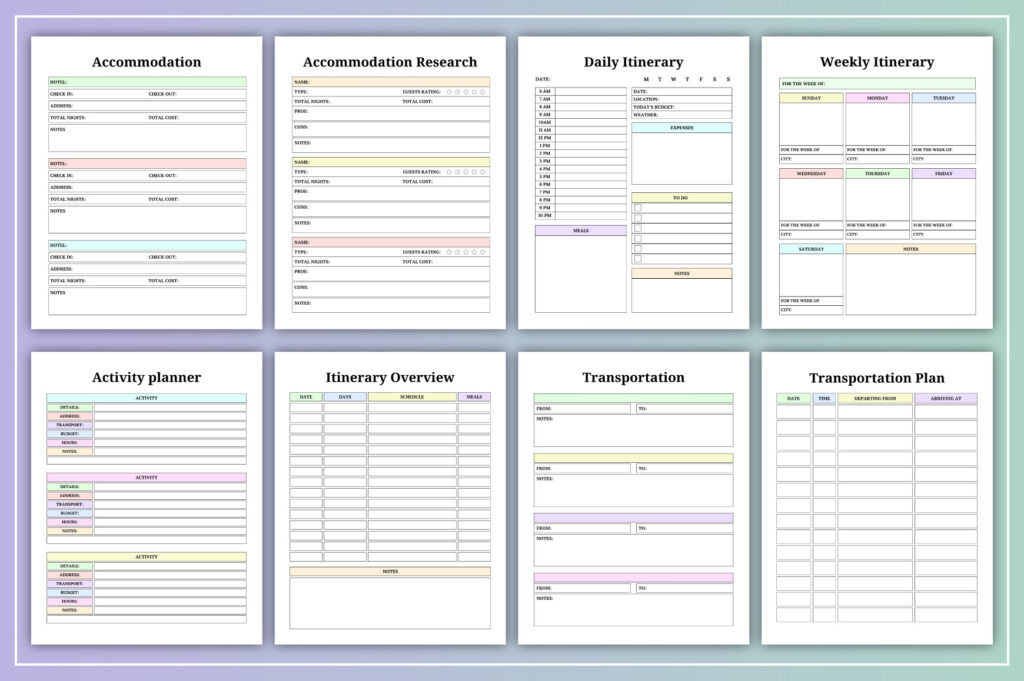Click the TODAY'S BUDGET field
Image resolution: width=1024 pixels, height=681 pixels.
point(682,107)
